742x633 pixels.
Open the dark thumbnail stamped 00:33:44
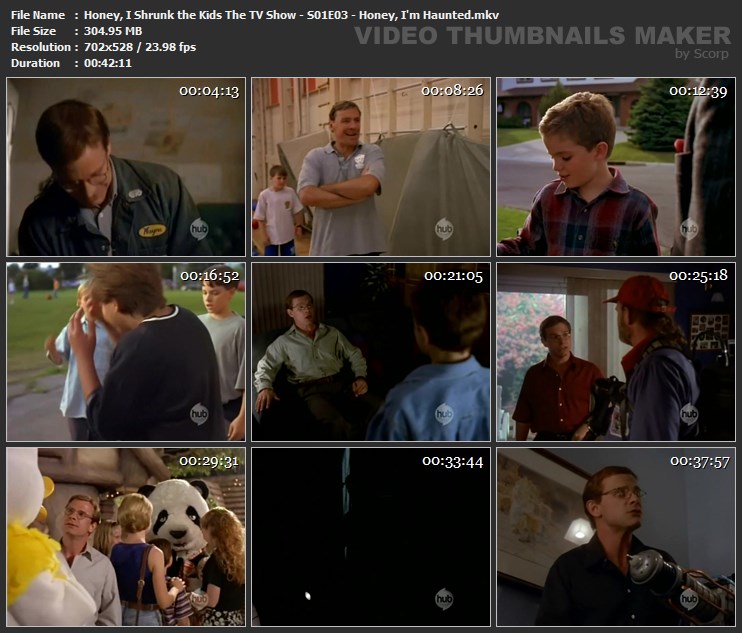[x=371, y=537]
